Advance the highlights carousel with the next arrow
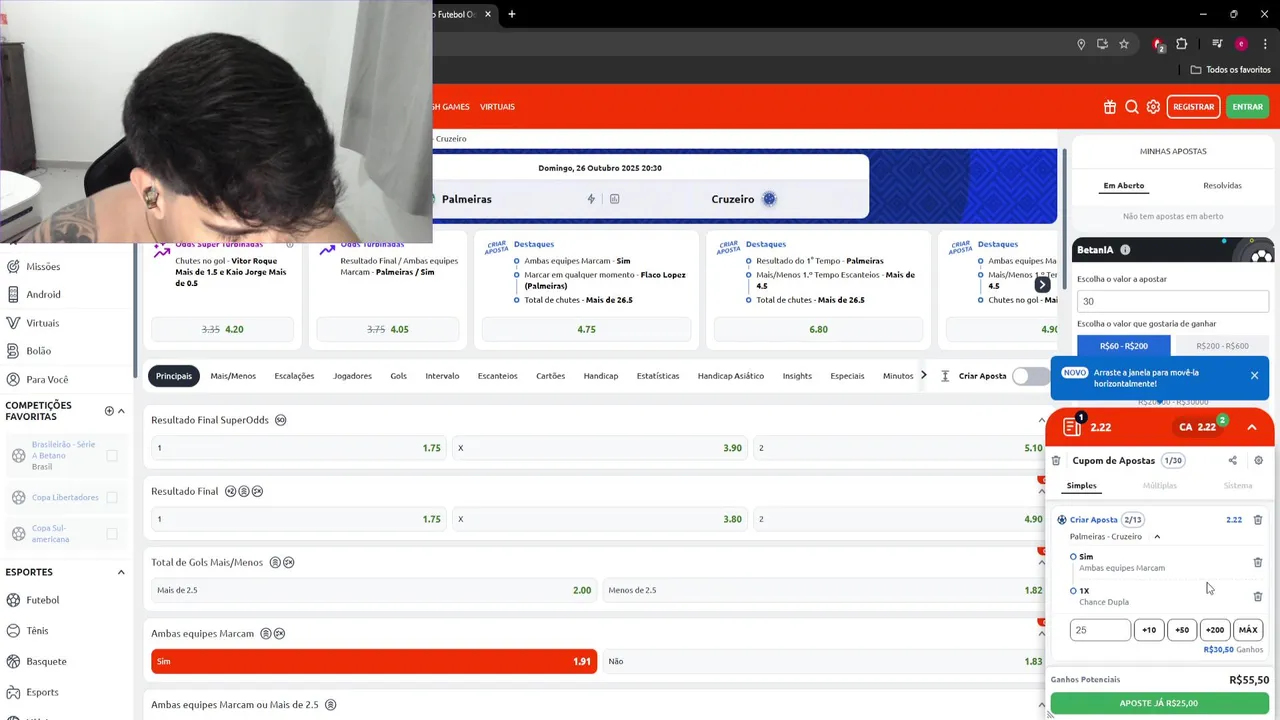Image resolution: width=1280 pixels, height=720 pixels. point(1042,285)
